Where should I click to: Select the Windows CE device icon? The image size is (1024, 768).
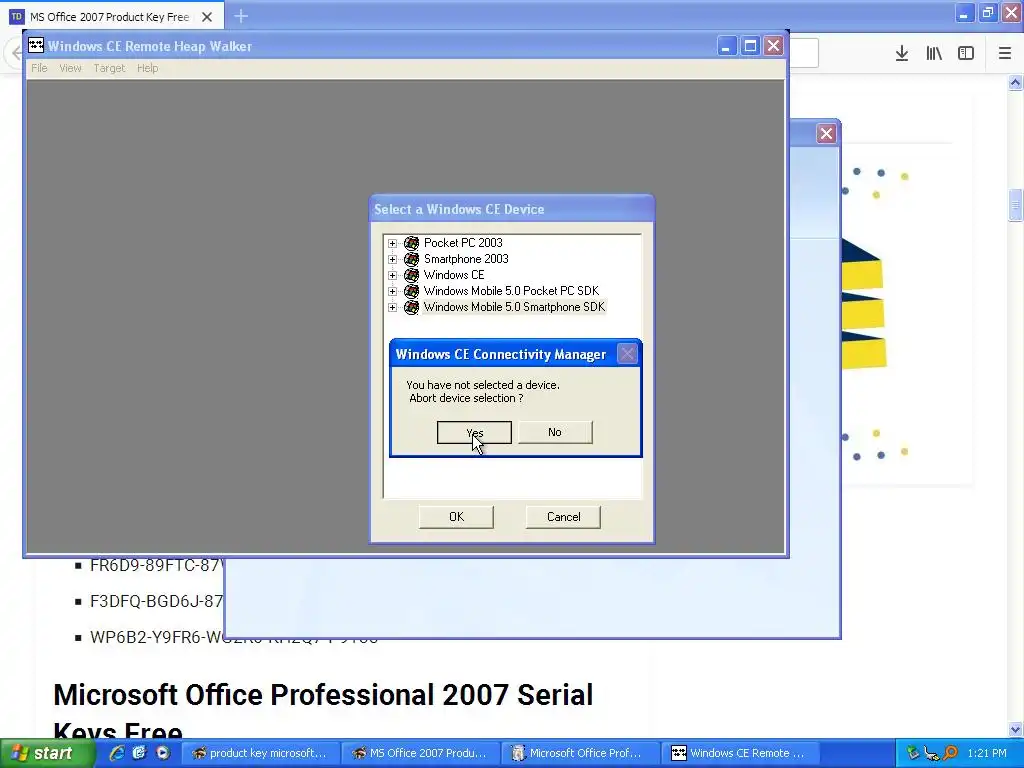click(411, 275)
